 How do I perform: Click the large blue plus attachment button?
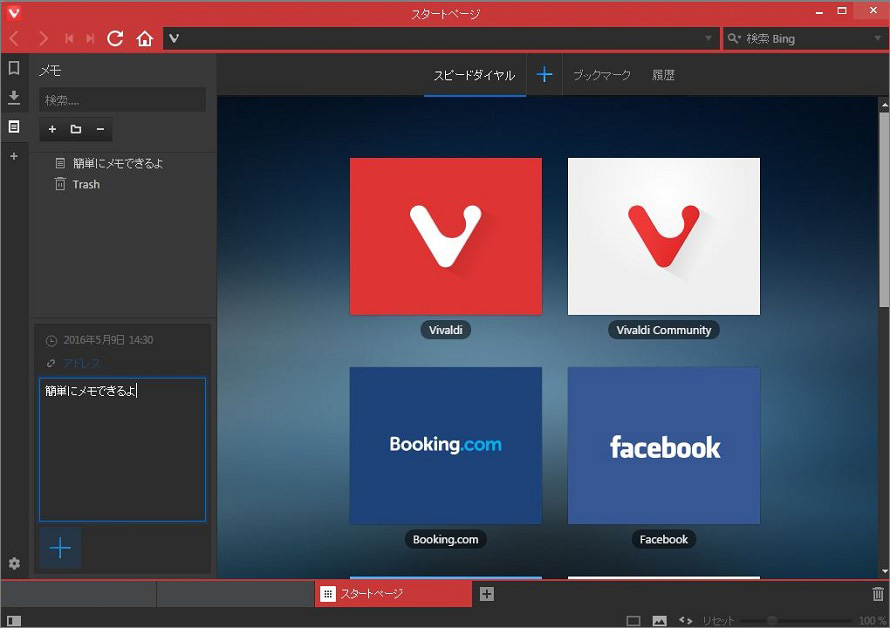point(60,548)
